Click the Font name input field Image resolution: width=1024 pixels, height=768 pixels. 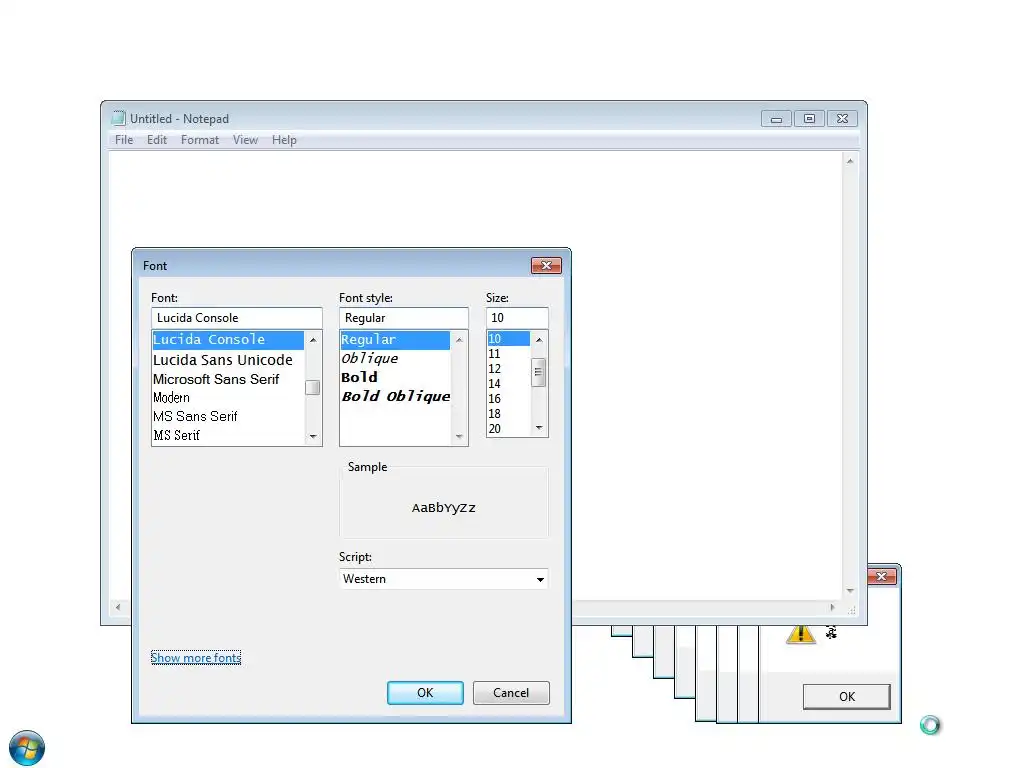[x=237, y=318]
